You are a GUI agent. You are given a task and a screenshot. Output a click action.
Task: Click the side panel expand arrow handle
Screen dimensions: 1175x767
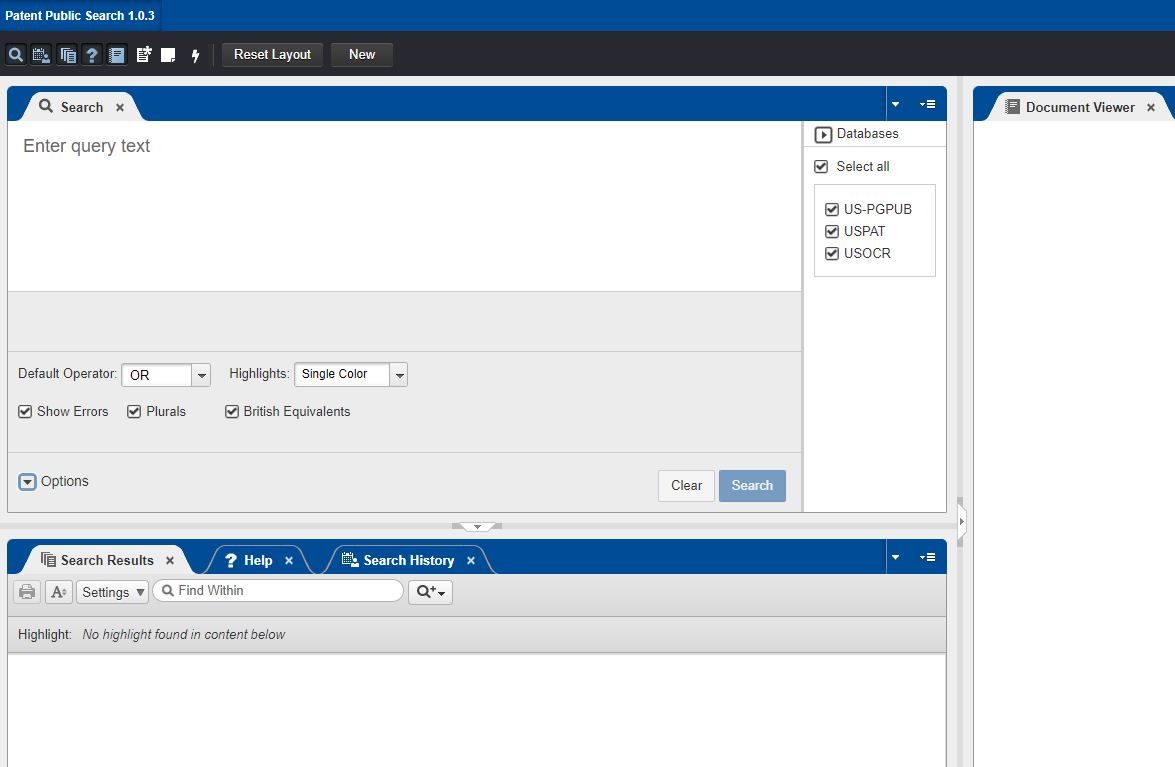click(961, 521)
